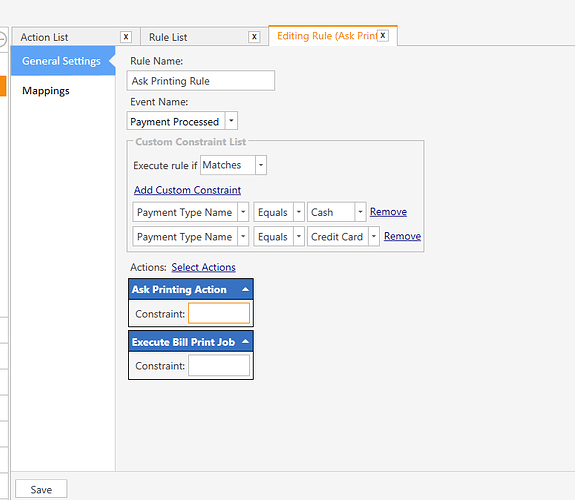Open second row Equals operator dropdown
The width and height of the screenshot is (575, 500).
coord(299,236)
